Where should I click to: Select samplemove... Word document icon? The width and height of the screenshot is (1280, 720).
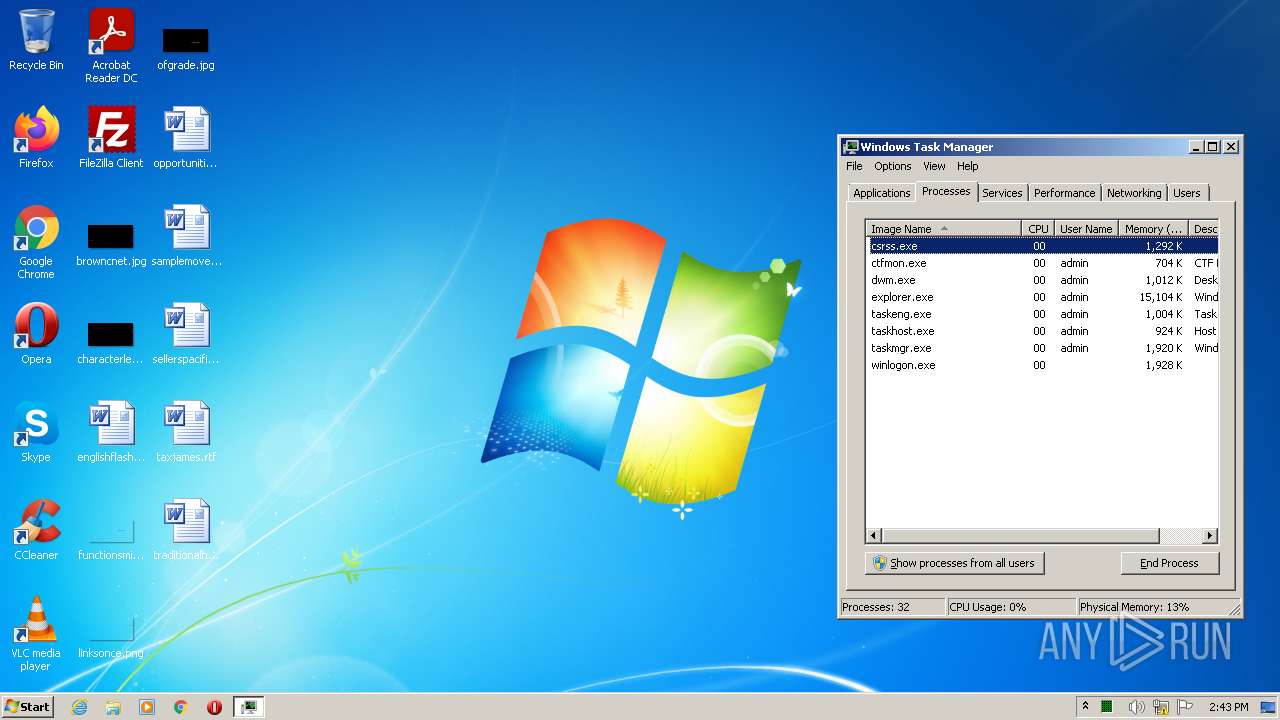tap(186, 236)
